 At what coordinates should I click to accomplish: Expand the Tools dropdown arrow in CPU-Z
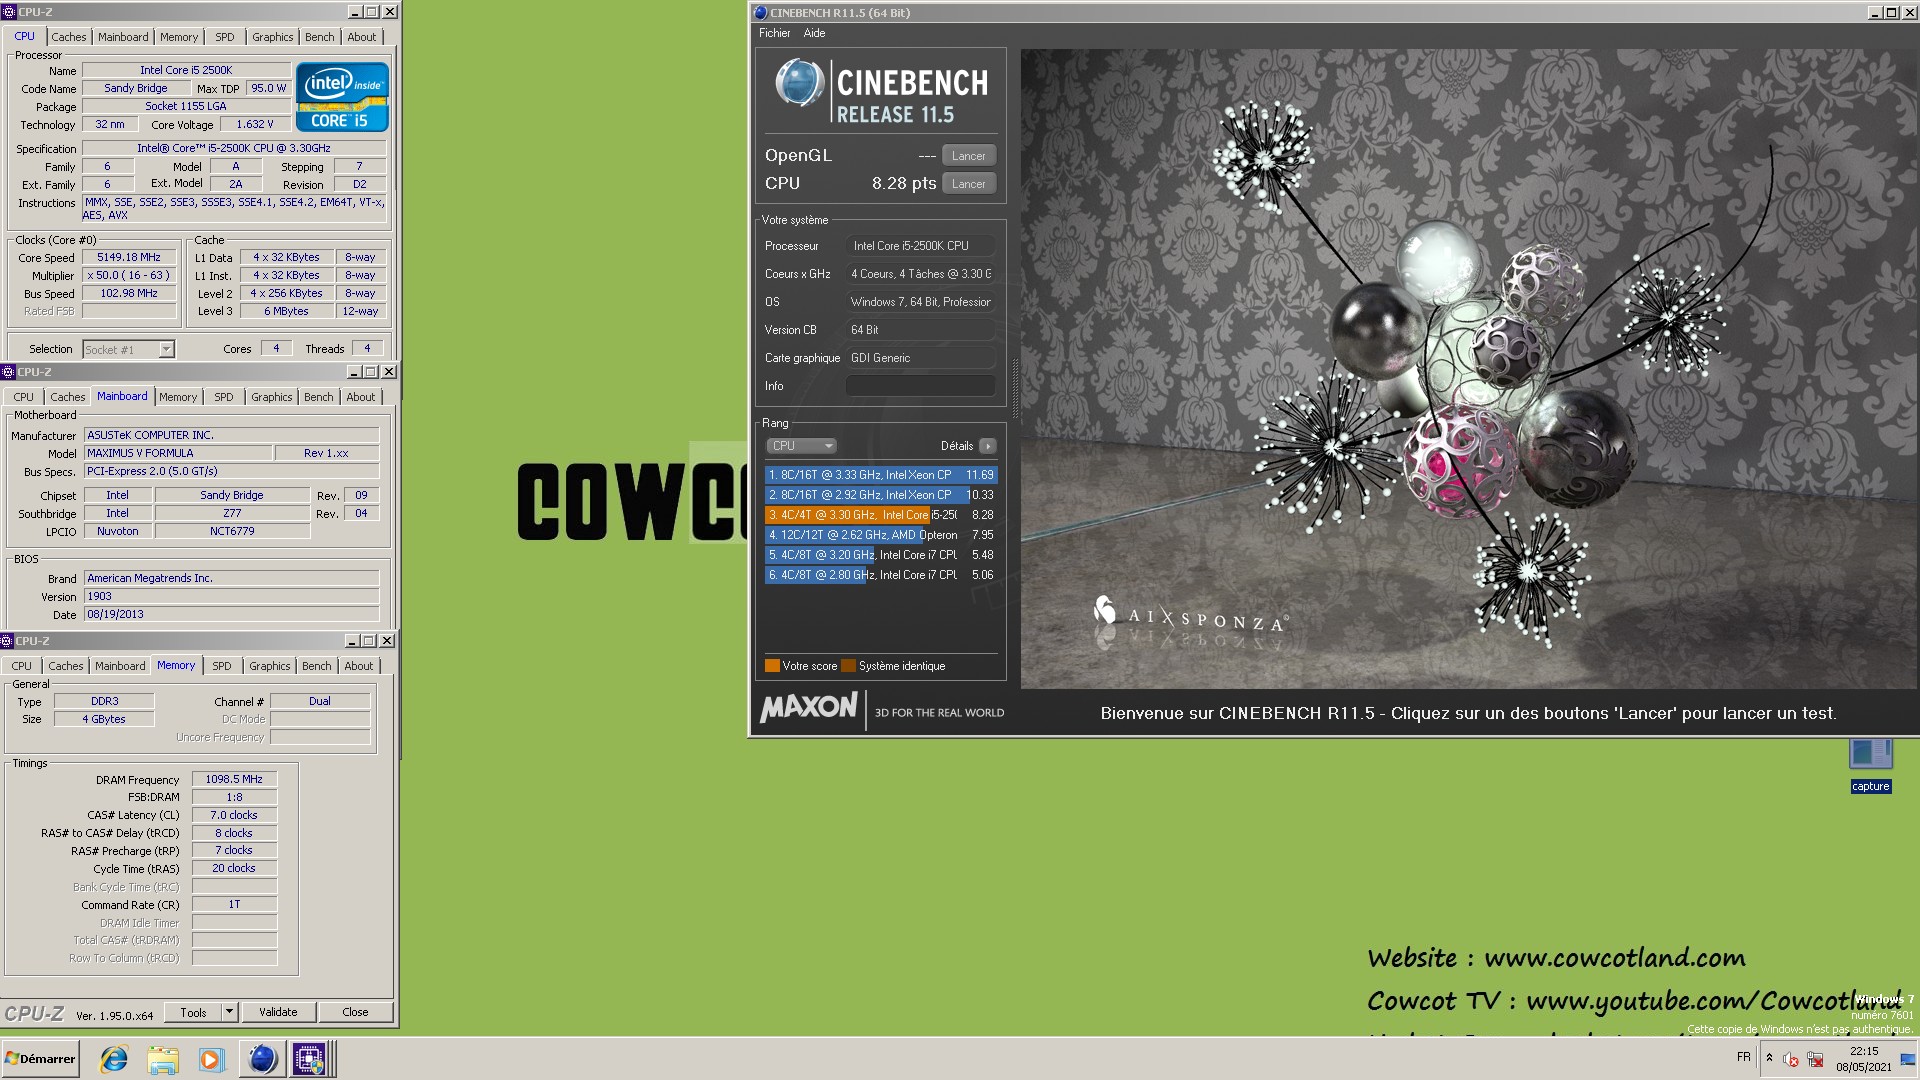point(229,1012)
